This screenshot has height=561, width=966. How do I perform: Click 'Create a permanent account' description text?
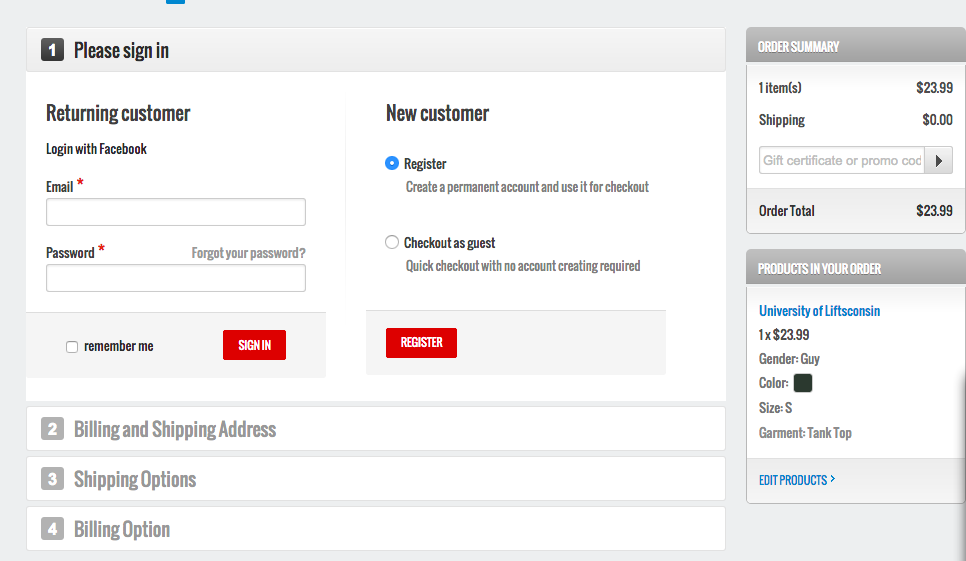(x=527, y=187)
